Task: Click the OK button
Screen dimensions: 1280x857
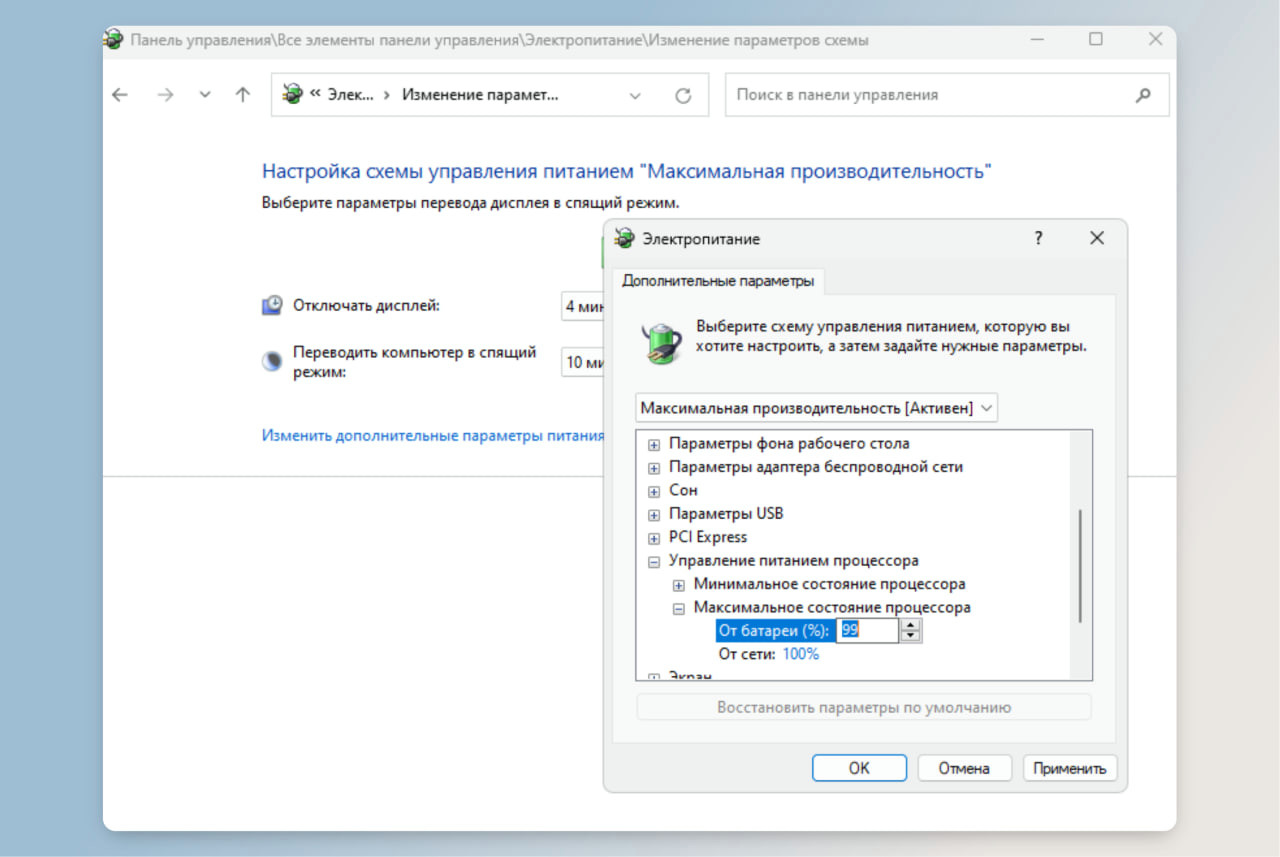Action: [x=859, y=768]
